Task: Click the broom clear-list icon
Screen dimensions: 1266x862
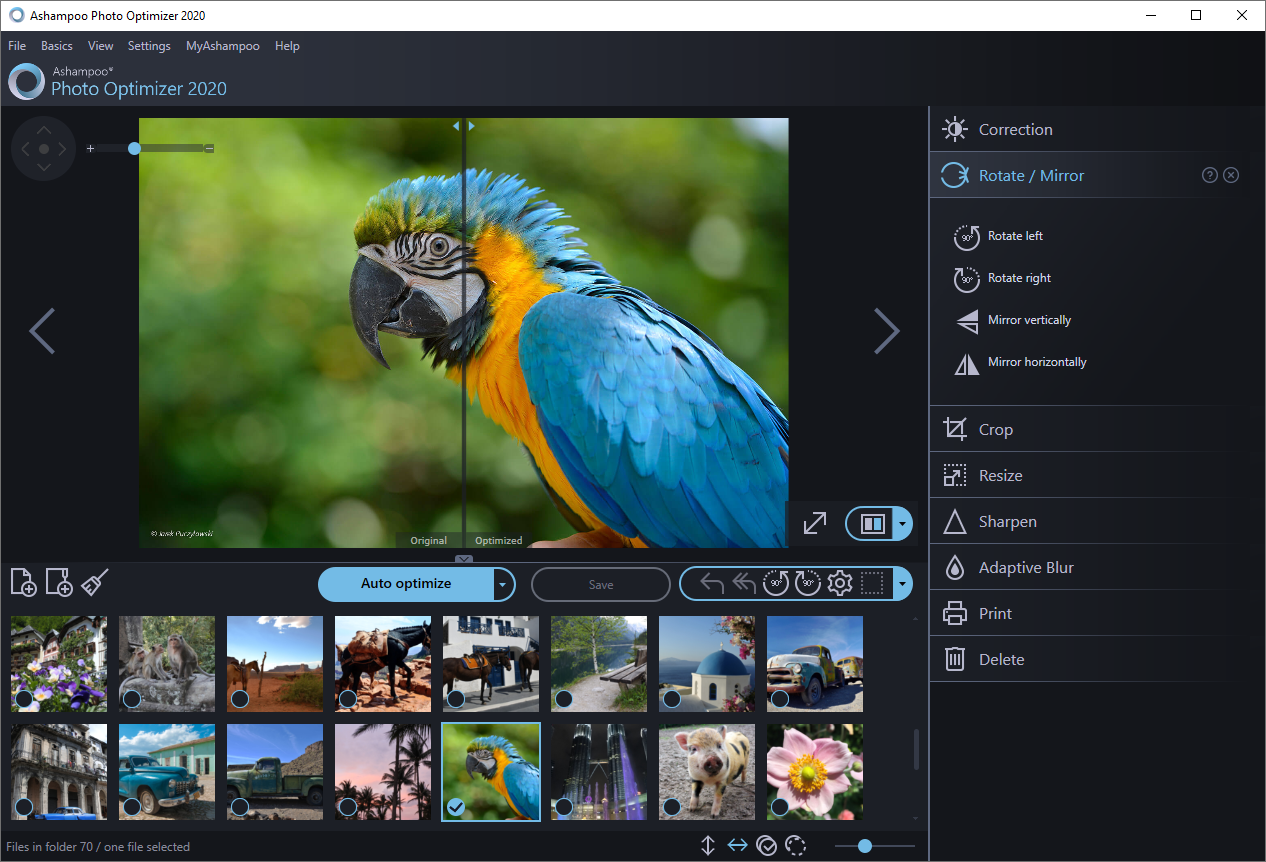Action: [x=95, y=582]
